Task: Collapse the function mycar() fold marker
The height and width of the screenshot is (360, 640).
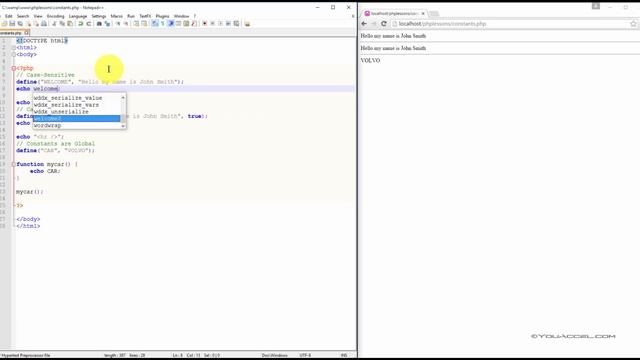Action: pos(13,164)
